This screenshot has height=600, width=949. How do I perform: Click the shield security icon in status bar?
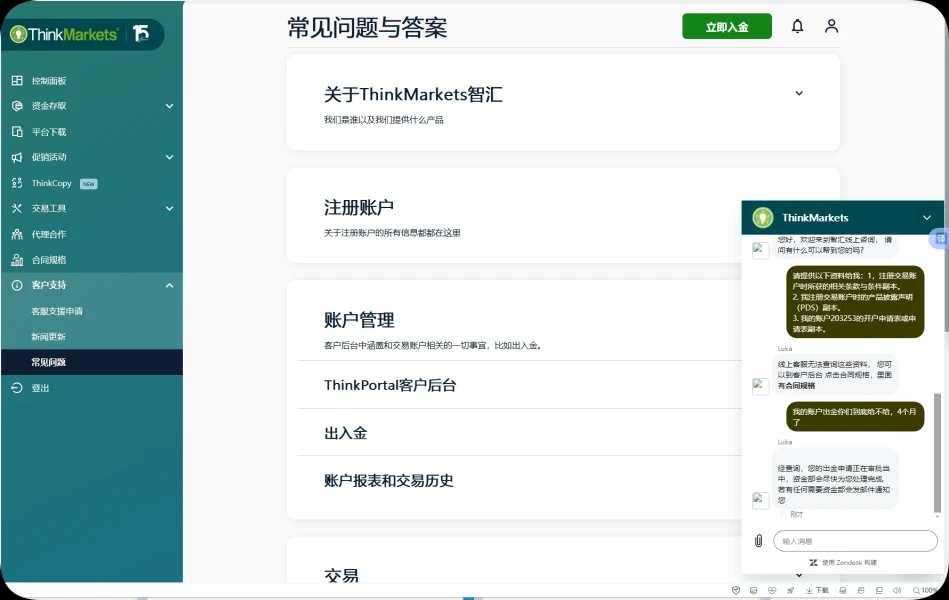[x=736, y=590]
